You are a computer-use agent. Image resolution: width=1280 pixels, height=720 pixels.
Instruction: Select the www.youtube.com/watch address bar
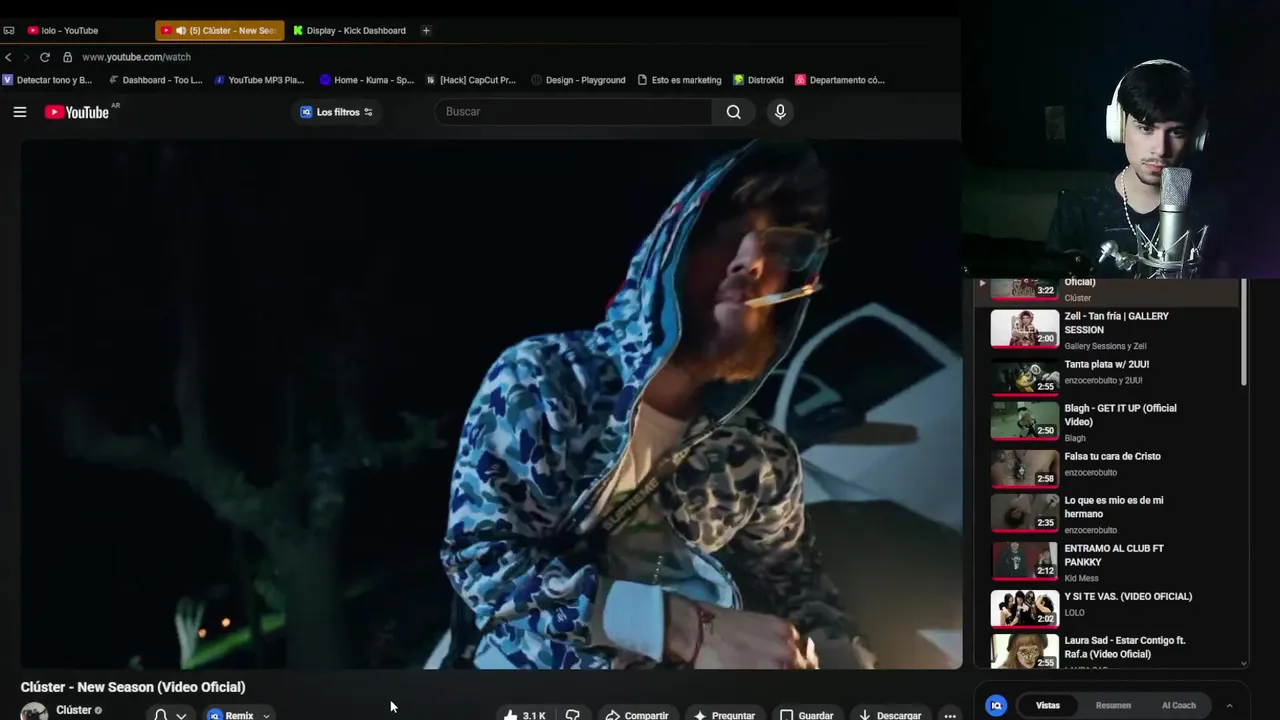click(x=136, y=57)
